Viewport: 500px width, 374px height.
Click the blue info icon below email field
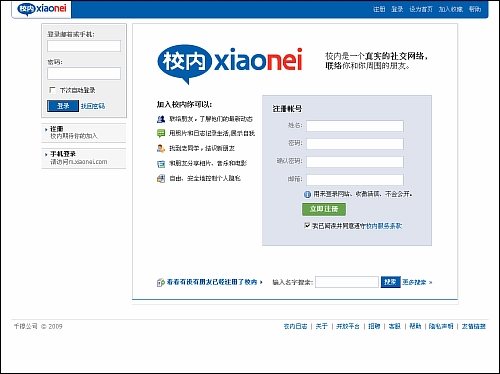click(x=307, y=194)
